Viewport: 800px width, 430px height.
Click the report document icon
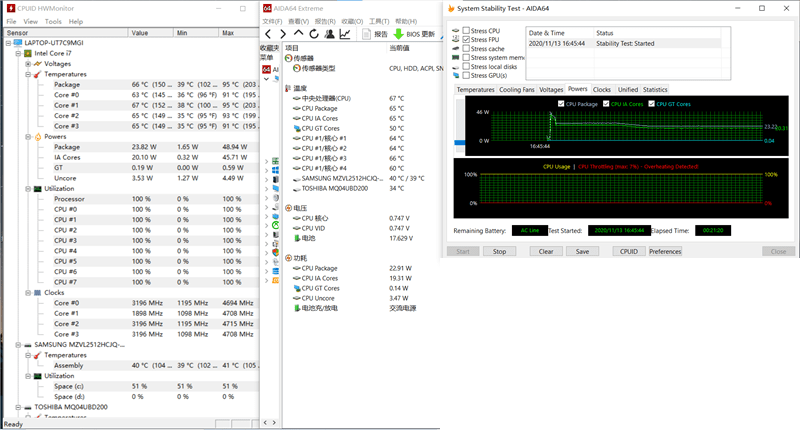[366, 34]
